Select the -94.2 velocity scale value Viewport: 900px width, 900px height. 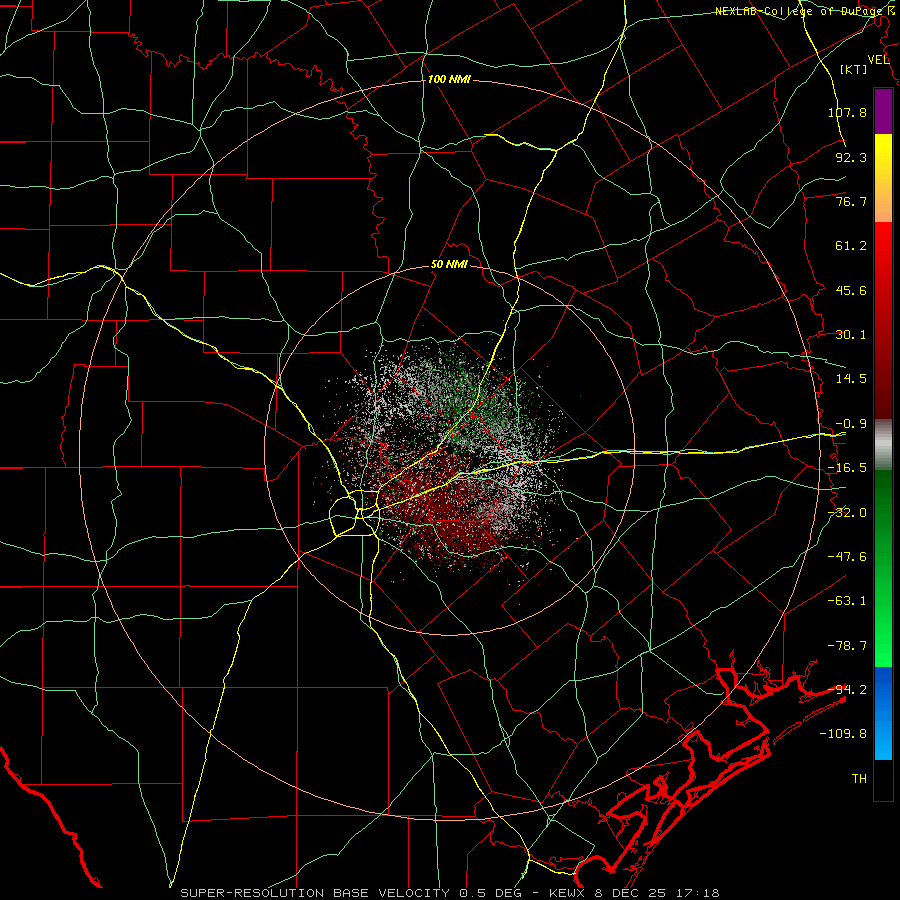[x=847, y=690]
